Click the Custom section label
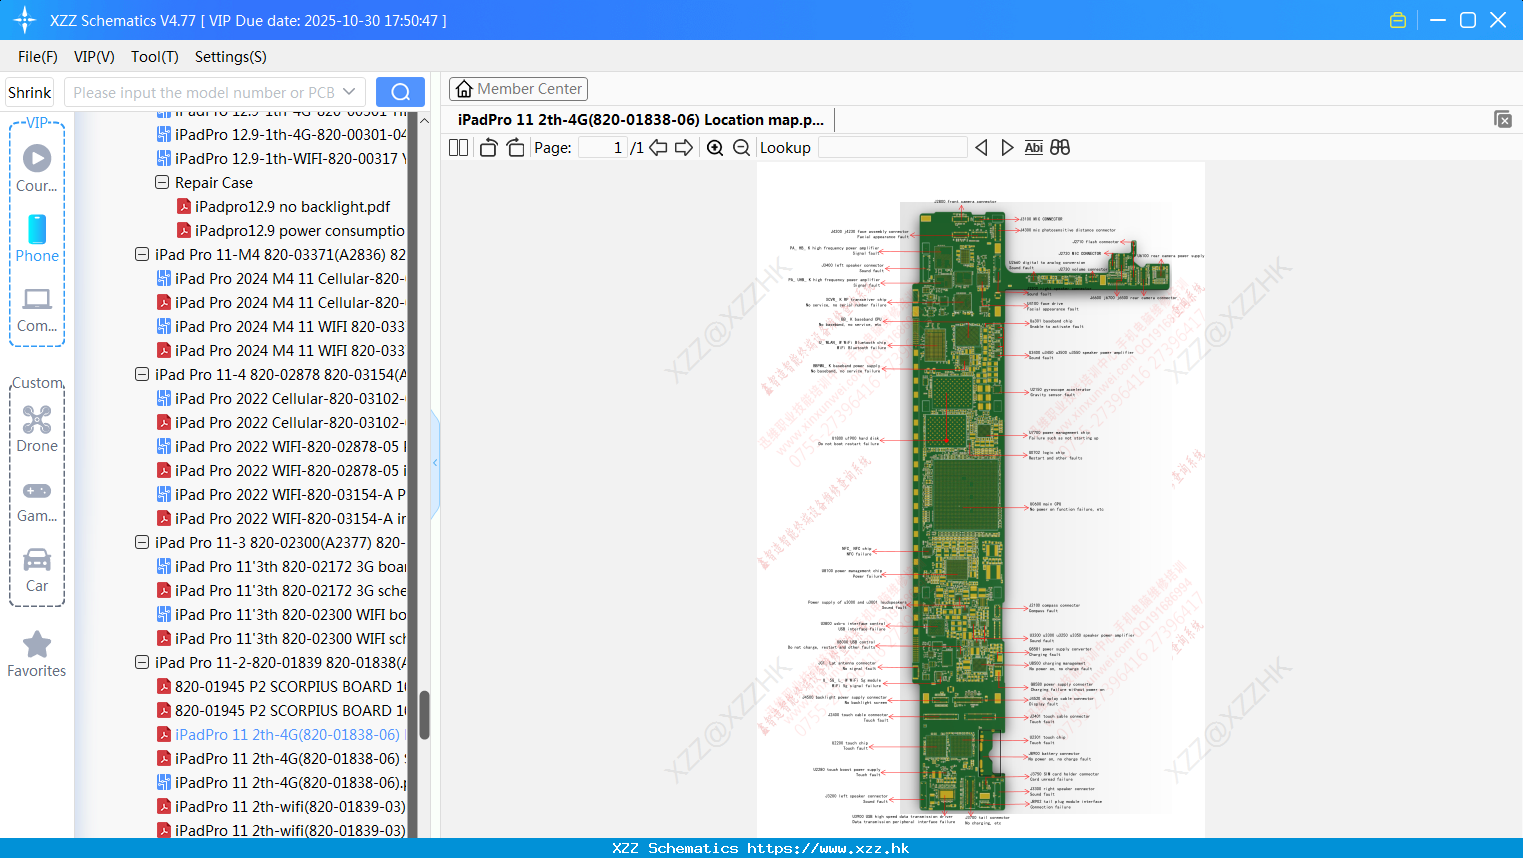Screen dimensions: 1523x858 (37, 383)
